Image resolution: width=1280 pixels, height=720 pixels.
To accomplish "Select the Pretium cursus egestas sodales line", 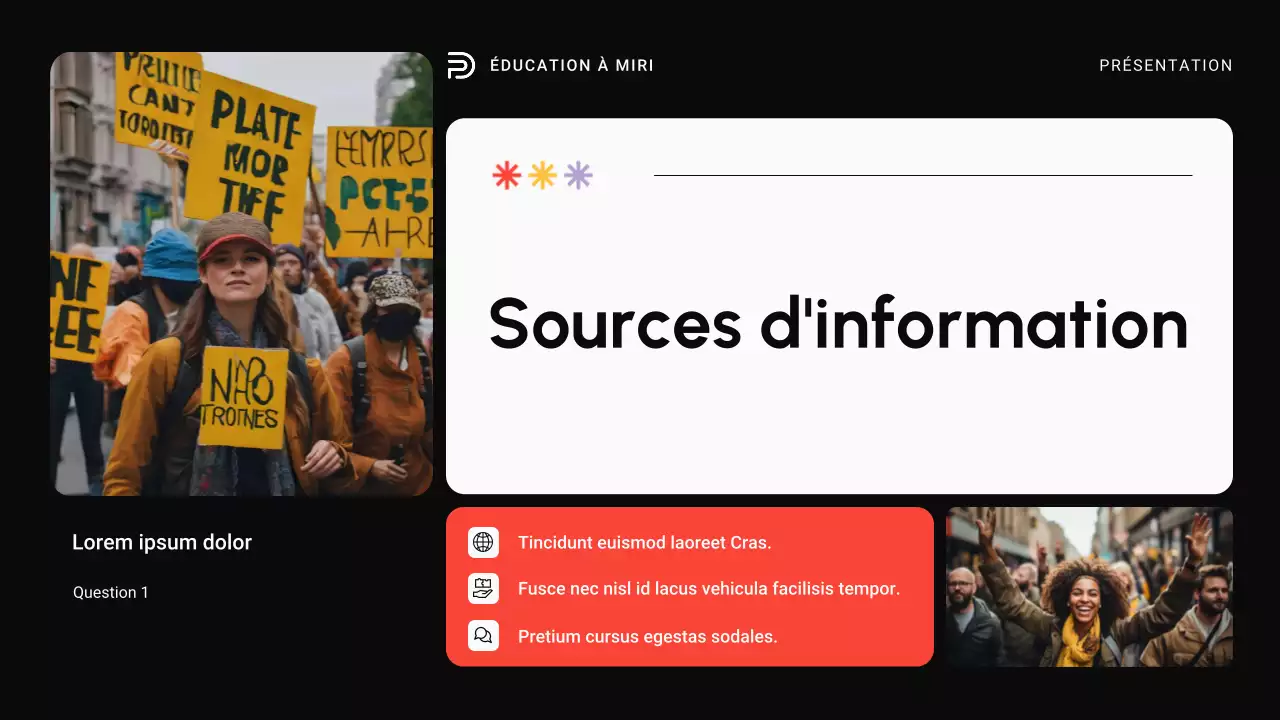I will tap(647, 636).
